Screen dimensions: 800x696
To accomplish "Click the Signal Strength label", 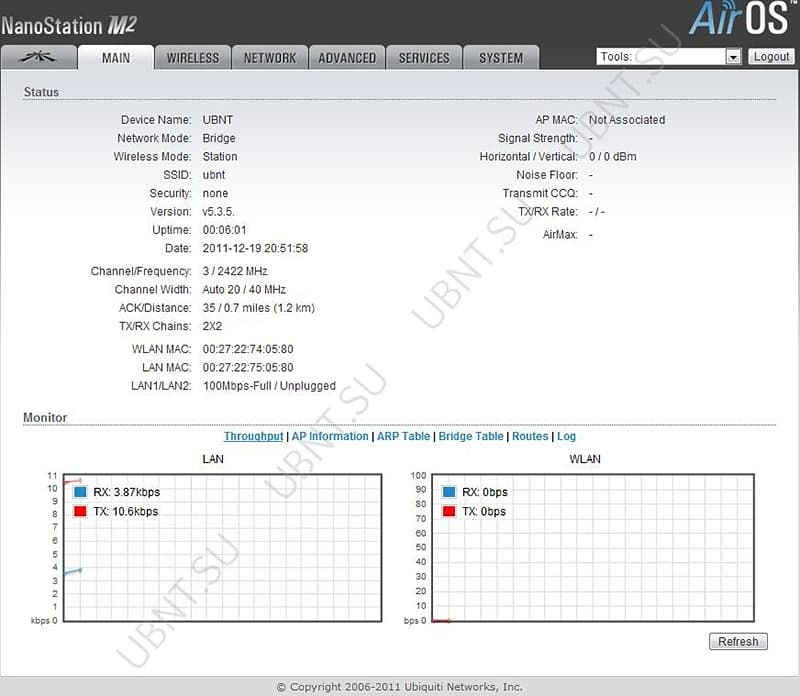I will (x=538, y=138).
